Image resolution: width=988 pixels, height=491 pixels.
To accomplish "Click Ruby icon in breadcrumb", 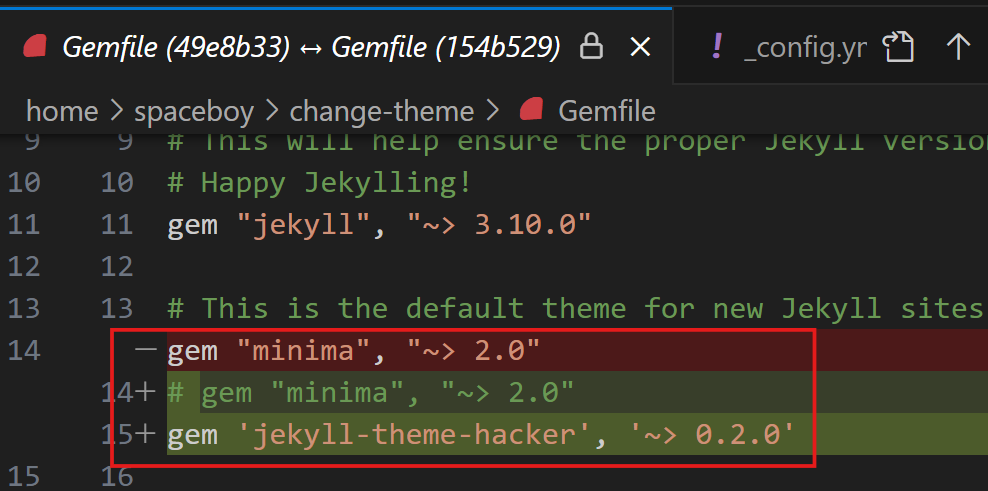I will coord(529,111).
